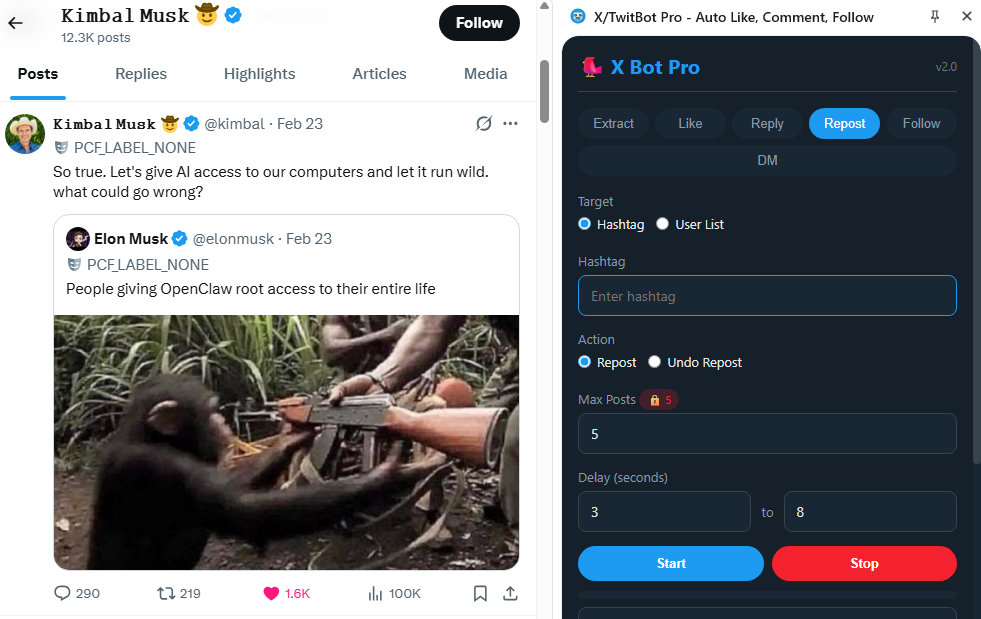Click the share post icon
The height and width of the screenshot is (619, 981).
[510, 593]
